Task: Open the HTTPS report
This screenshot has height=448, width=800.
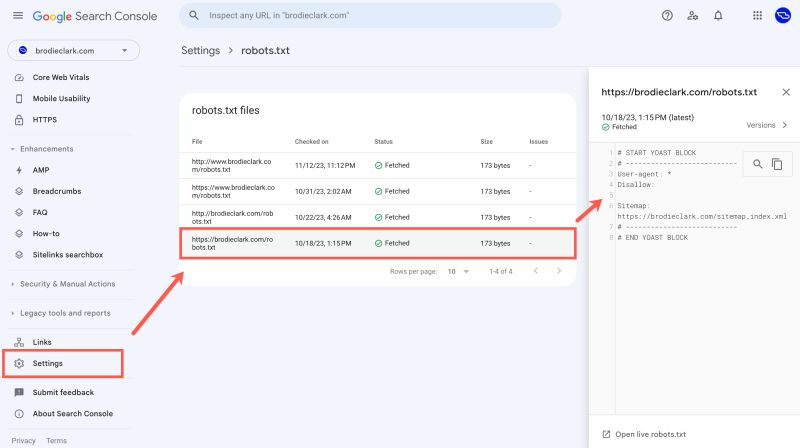Action: click(x=45, y=120)
